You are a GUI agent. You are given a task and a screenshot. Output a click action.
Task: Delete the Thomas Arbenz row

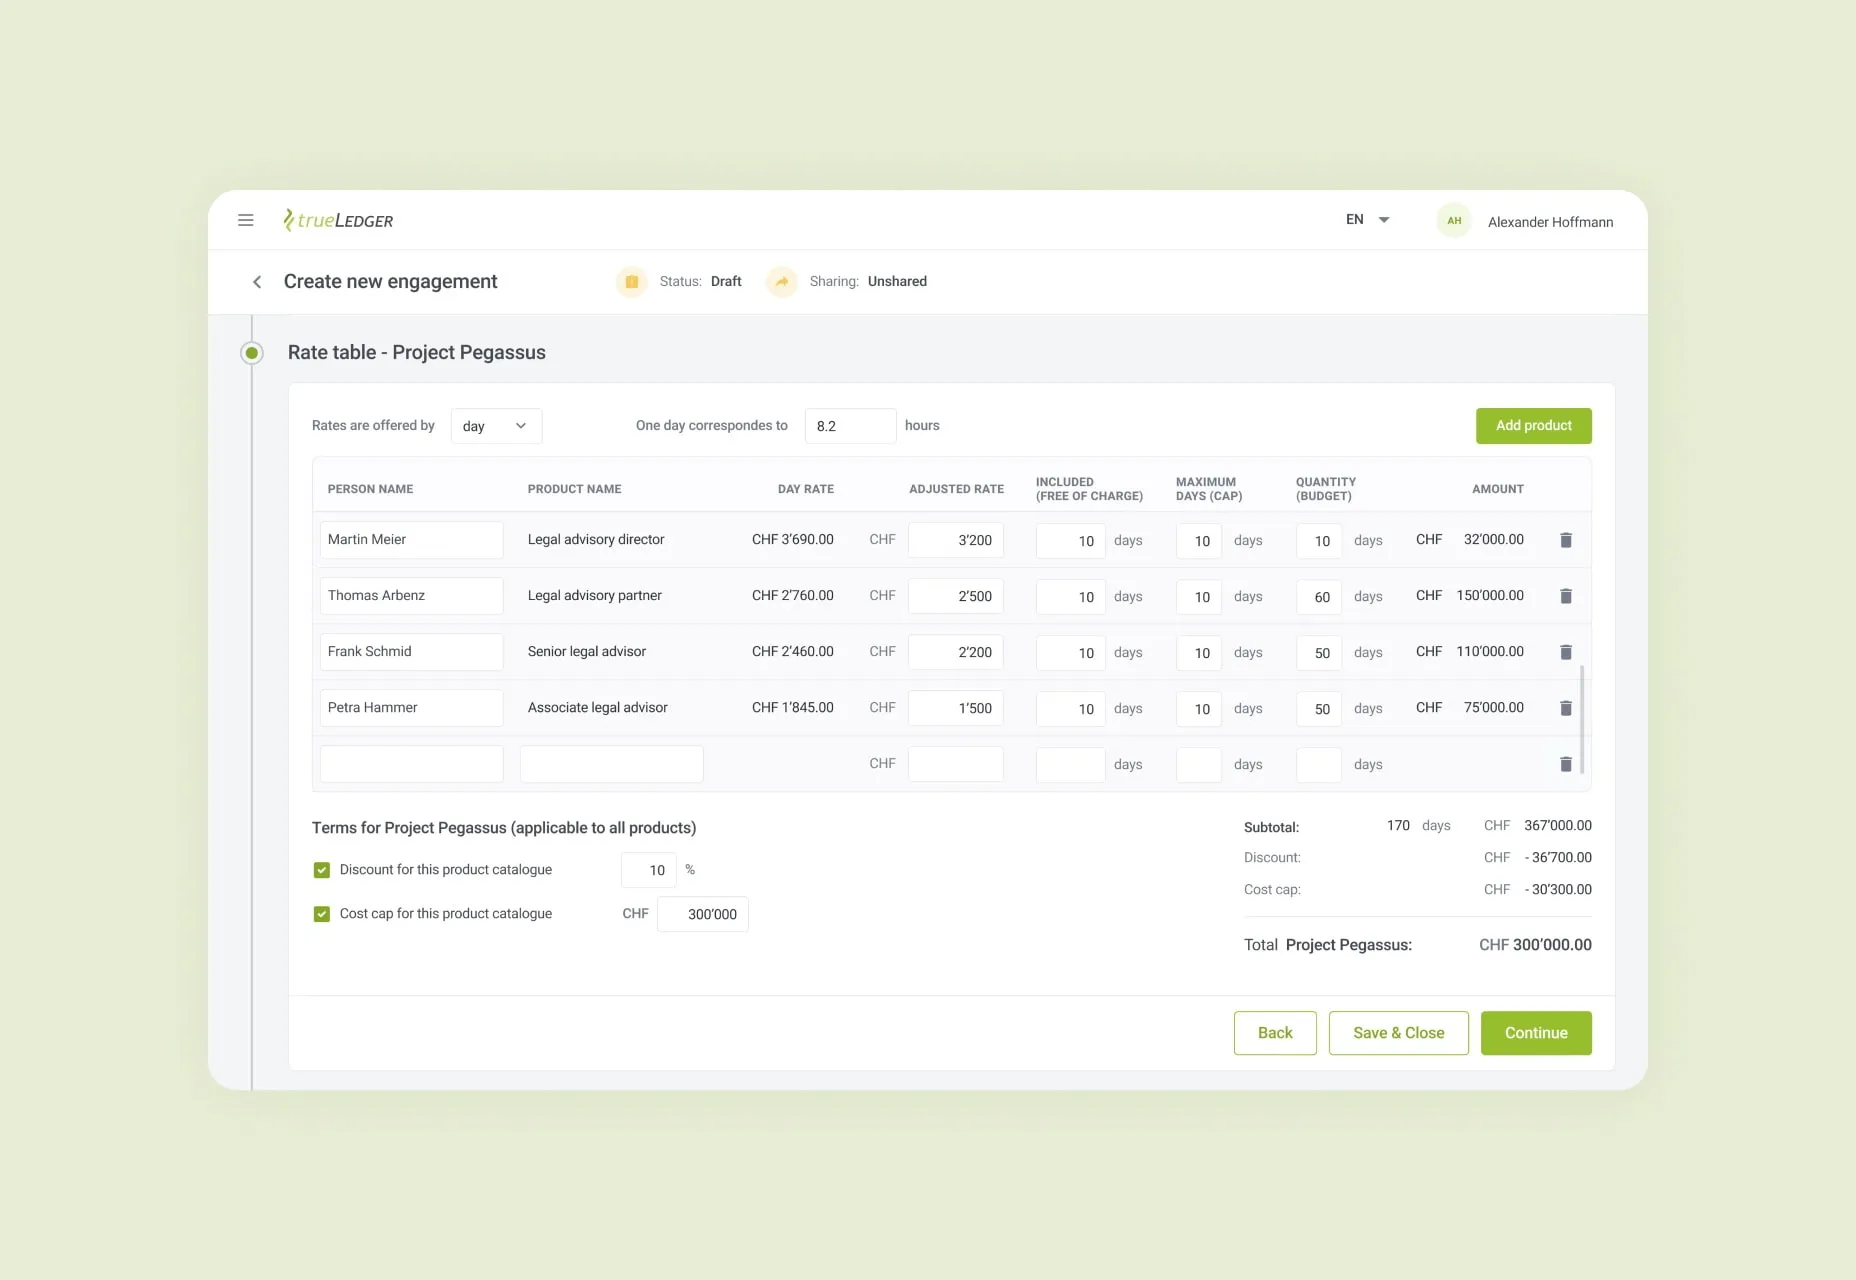(1566, 596)
